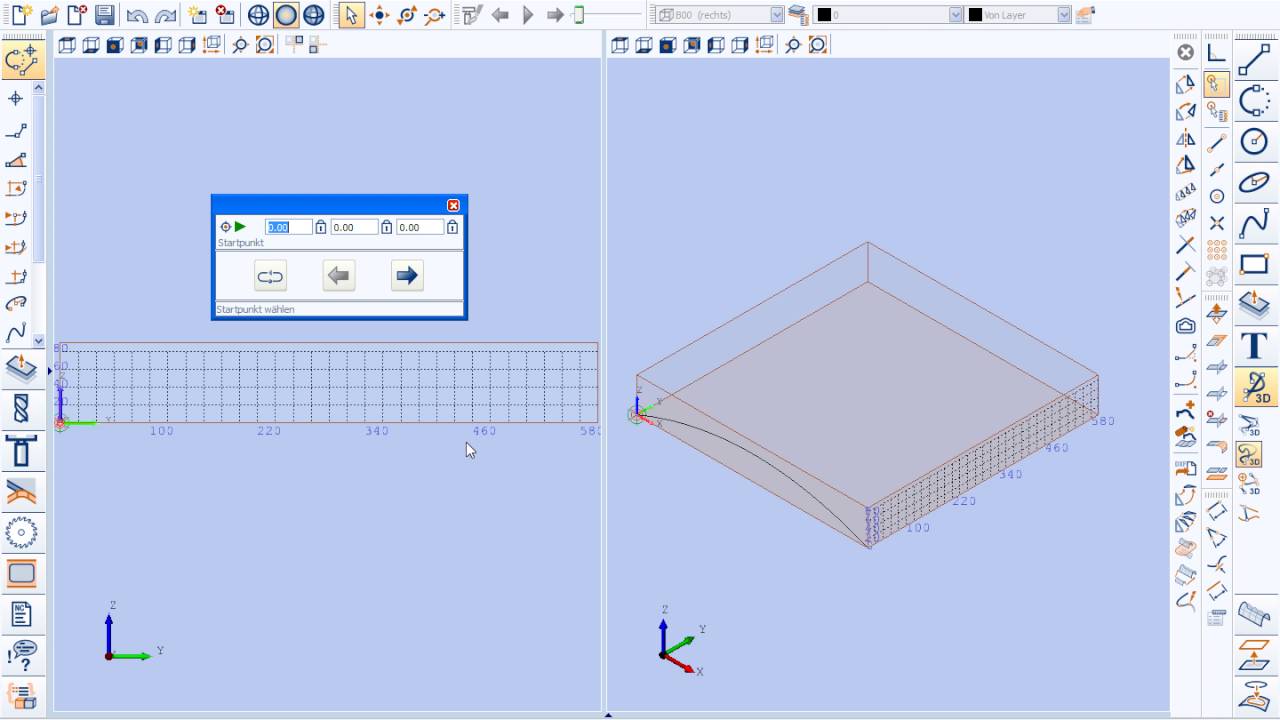Click the gray X cancel icon
Viewport: 1280px width, 720px height.
pos(1185,53)
